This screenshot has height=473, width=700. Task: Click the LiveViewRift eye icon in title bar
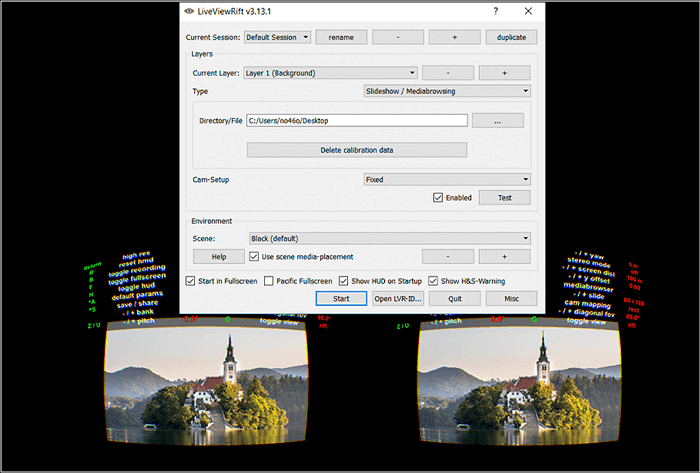coord(190,10)
